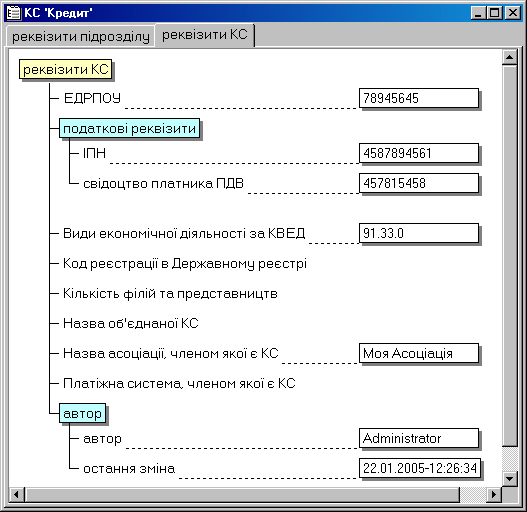This screenshot has height=512, width=527.
Task: Focus свідоцтво платника ПДВ value field
Action: click(419, 183)
